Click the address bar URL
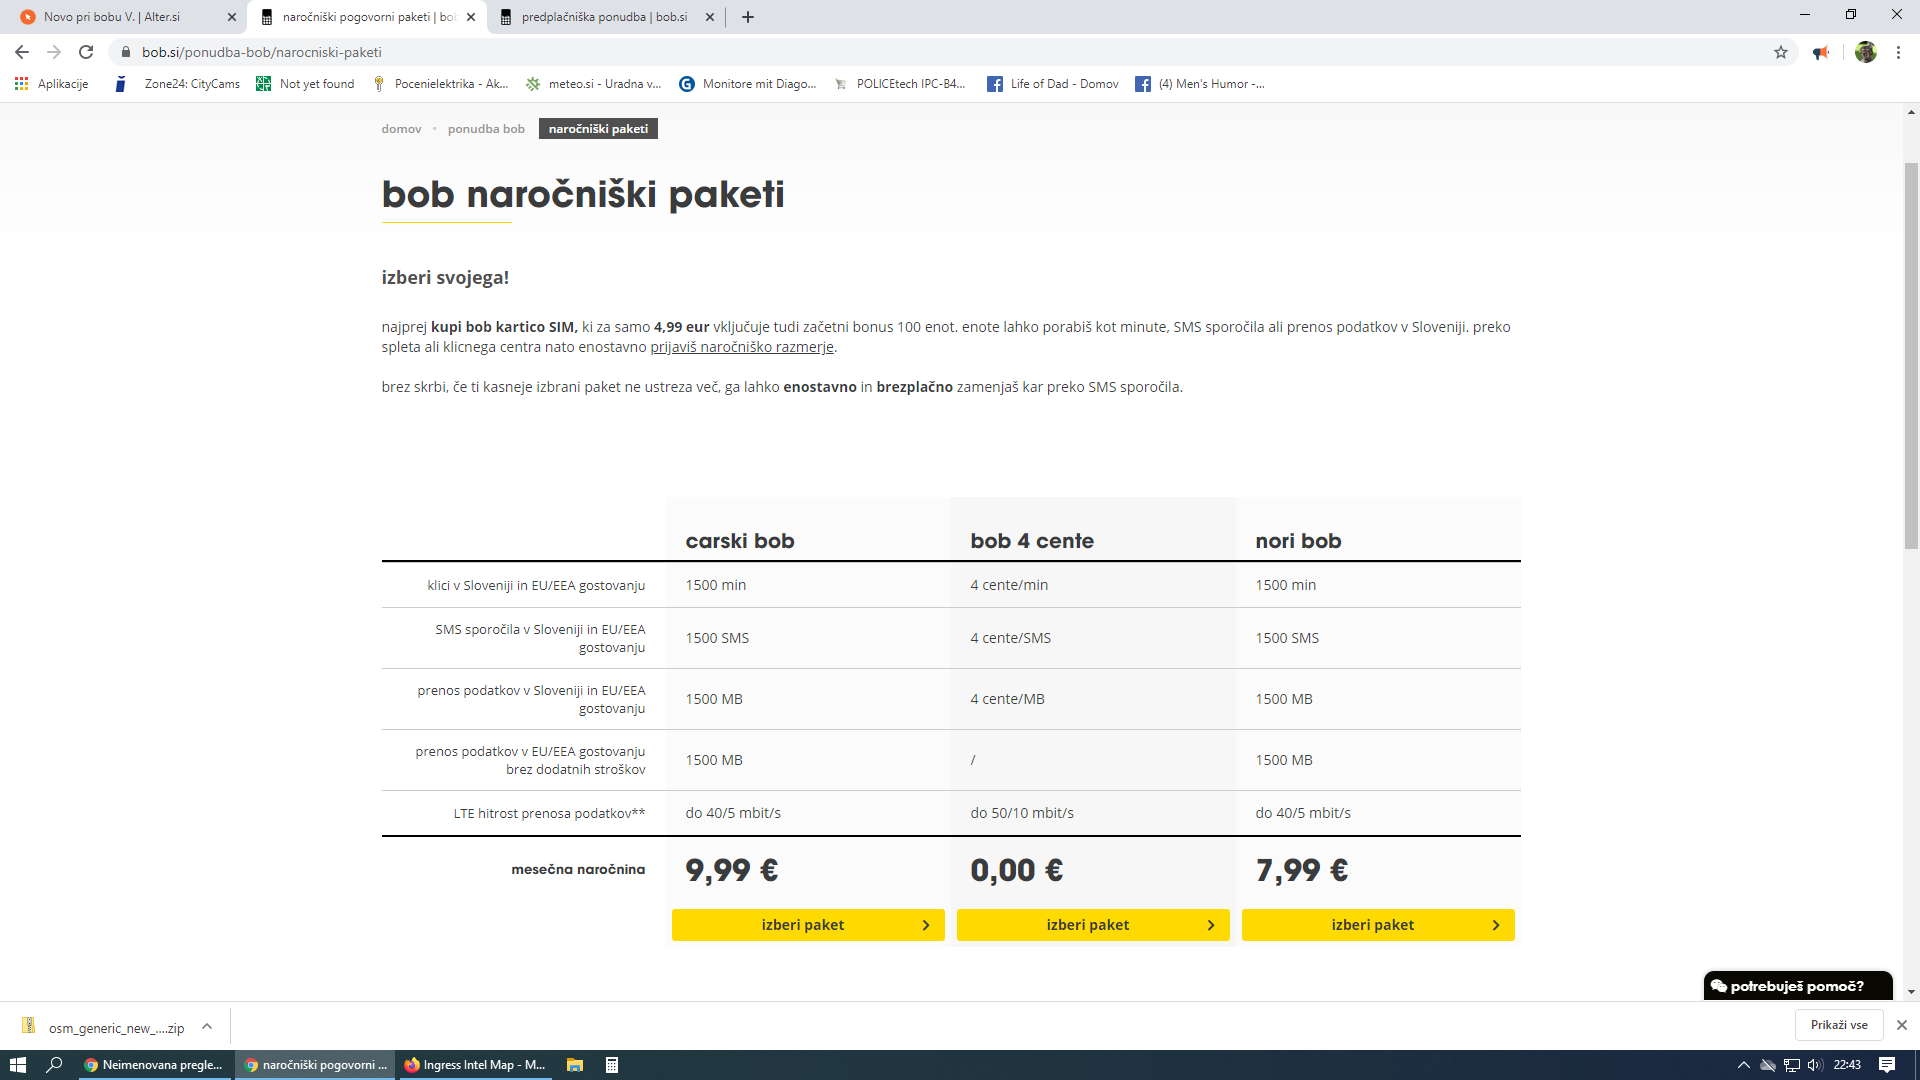Screen dimensions: 1920x1080 pyautogui.click(x=262, y=52)
